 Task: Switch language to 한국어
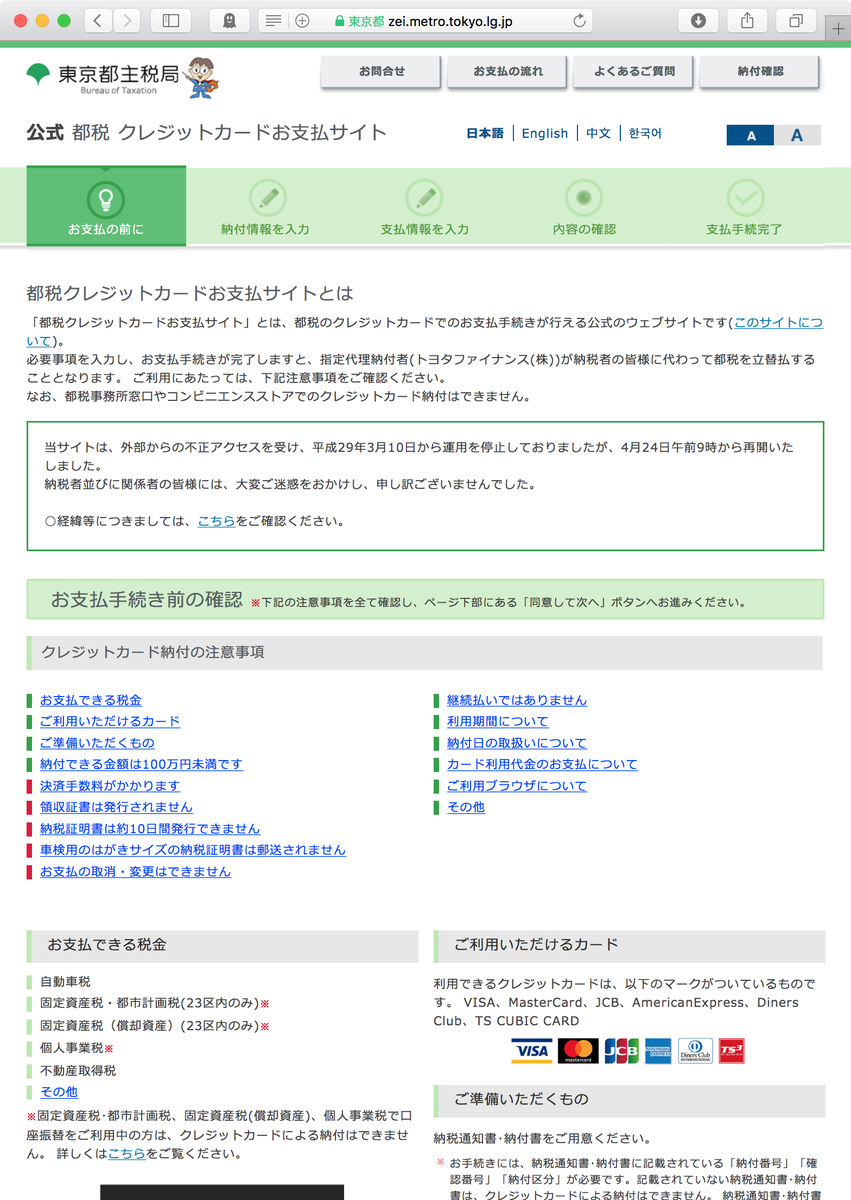click(x=645, y=133)
